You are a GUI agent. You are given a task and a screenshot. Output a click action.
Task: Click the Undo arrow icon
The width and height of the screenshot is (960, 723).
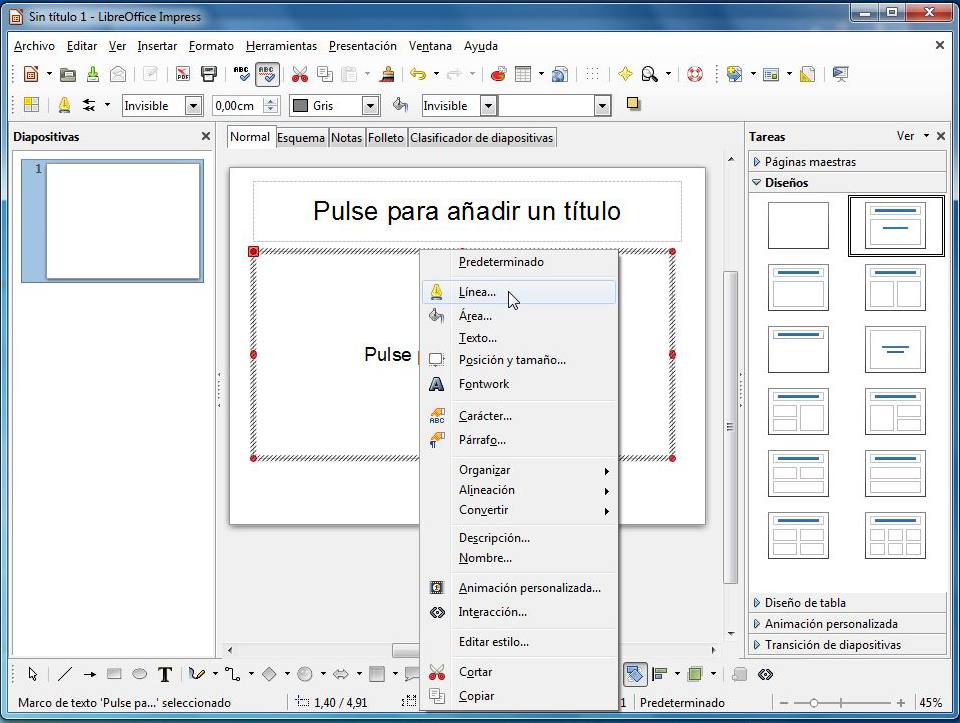[418, 75]
